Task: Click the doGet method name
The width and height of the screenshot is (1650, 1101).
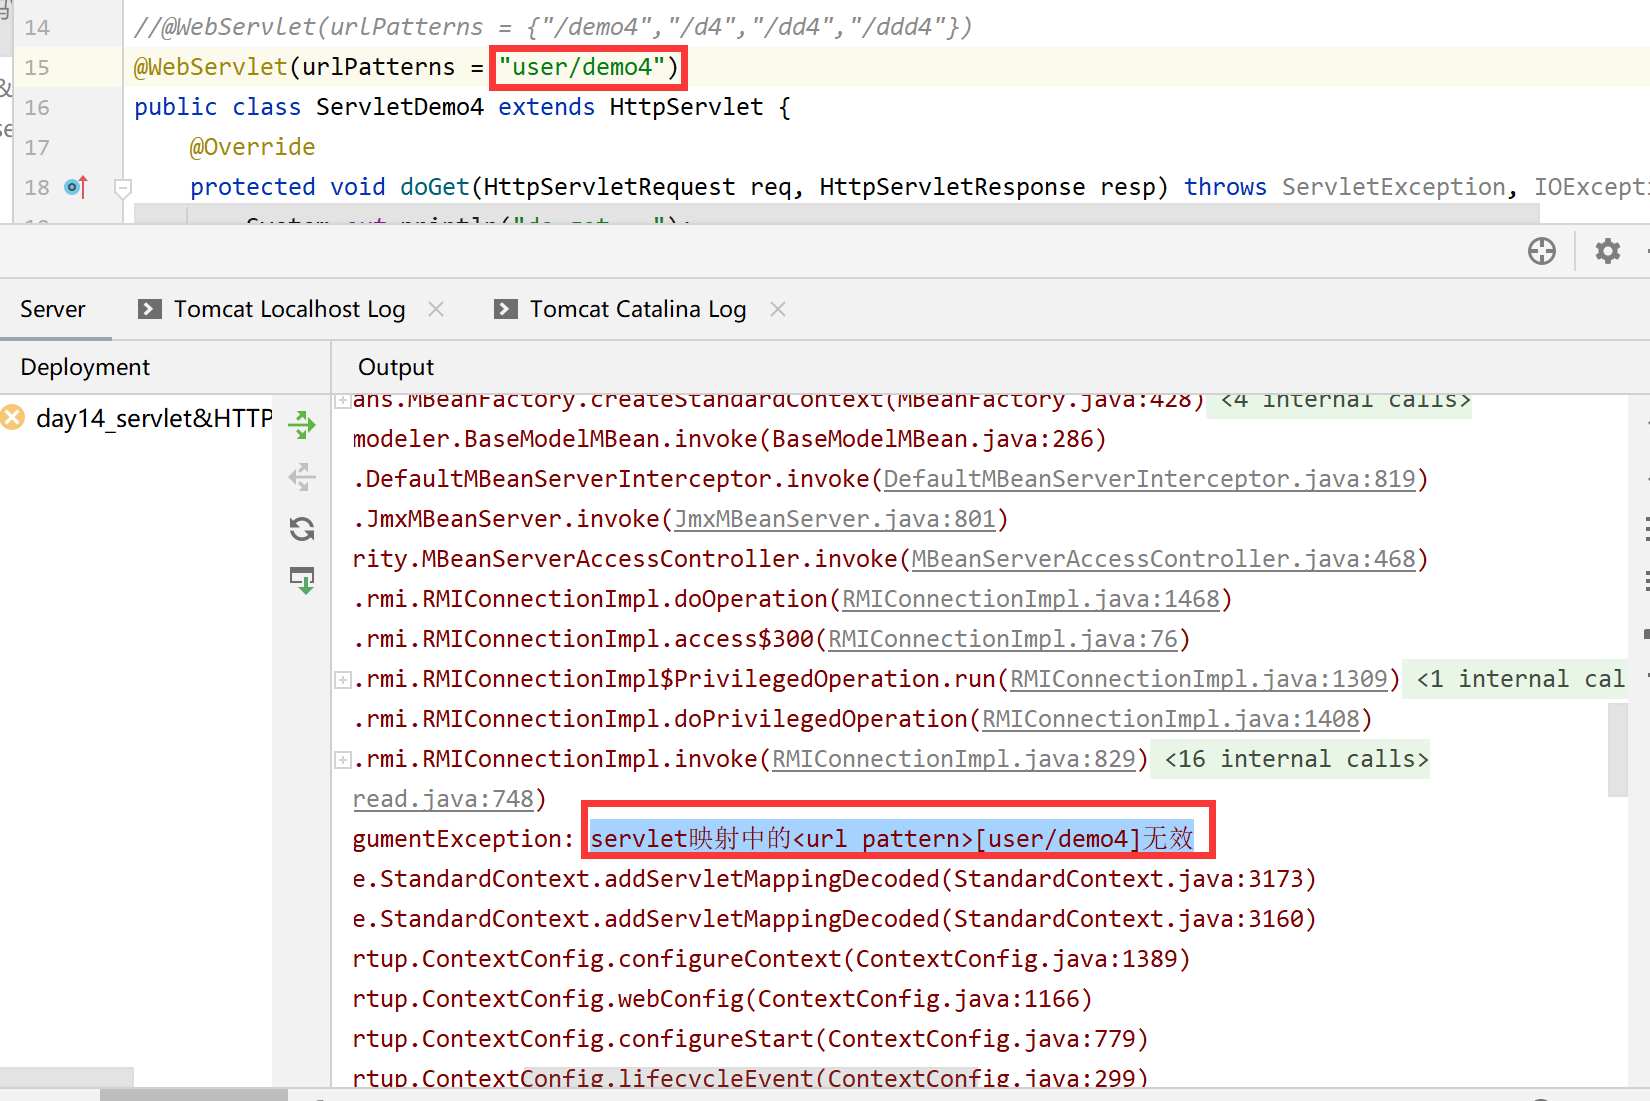Action: pos(435,187)
